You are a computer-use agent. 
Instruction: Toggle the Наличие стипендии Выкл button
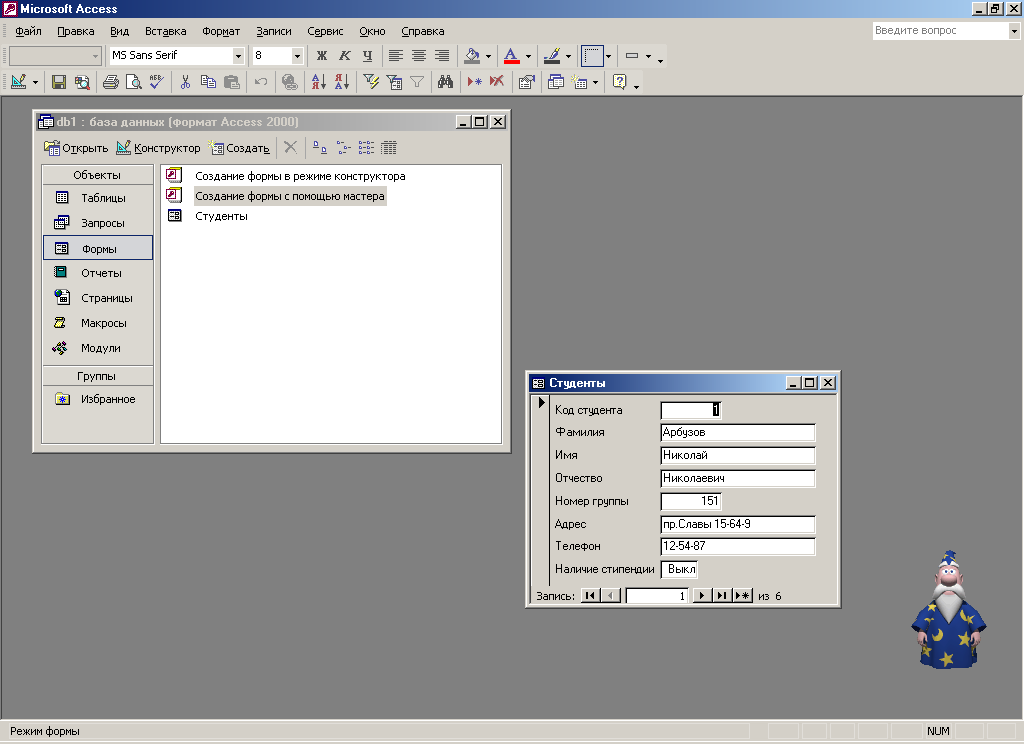click(x=680, y=569)
